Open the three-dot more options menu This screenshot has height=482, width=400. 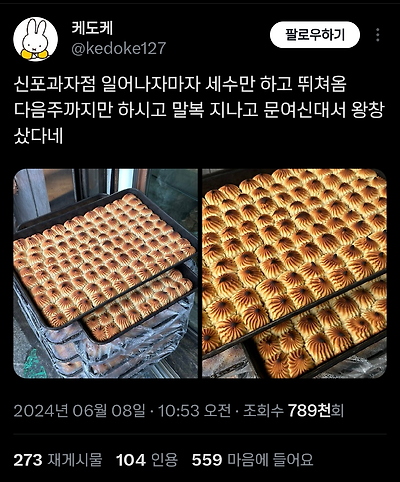pyautogui.click(x=378, y=35)
